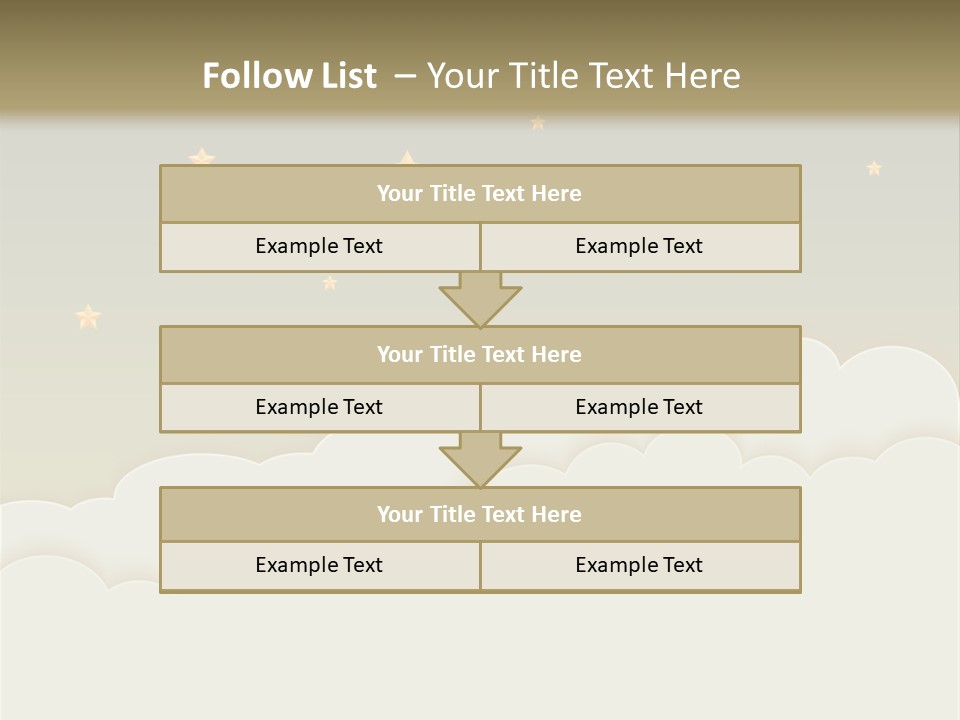The height and width of the screenshot is (720, 960).
Task: Select the left "Example Text" cell in the third block
Action: click(x=319, y=565)
